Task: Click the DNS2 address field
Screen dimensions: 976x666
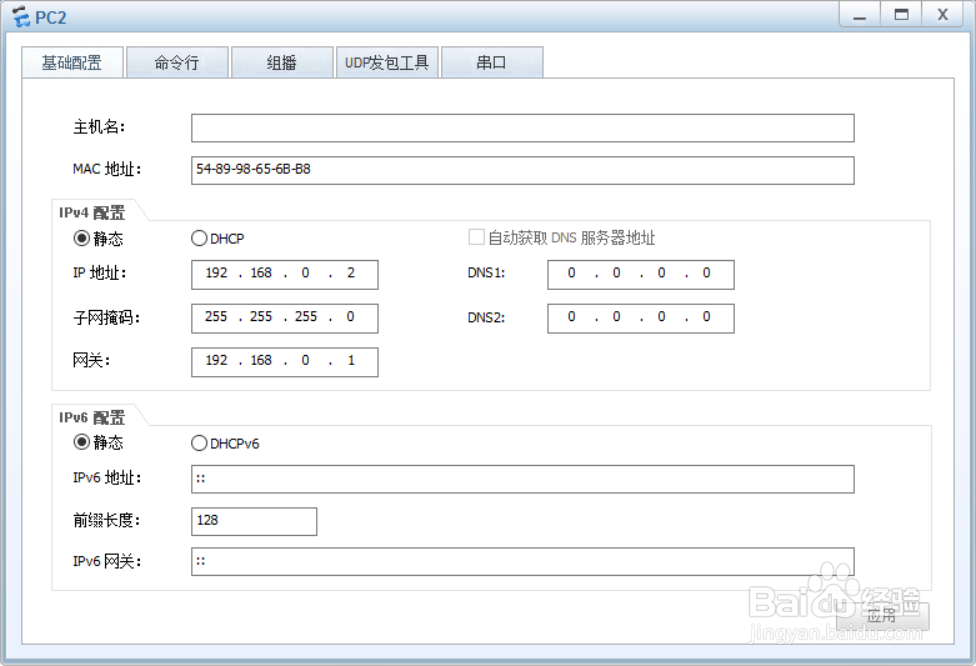Action: [640, 318]
